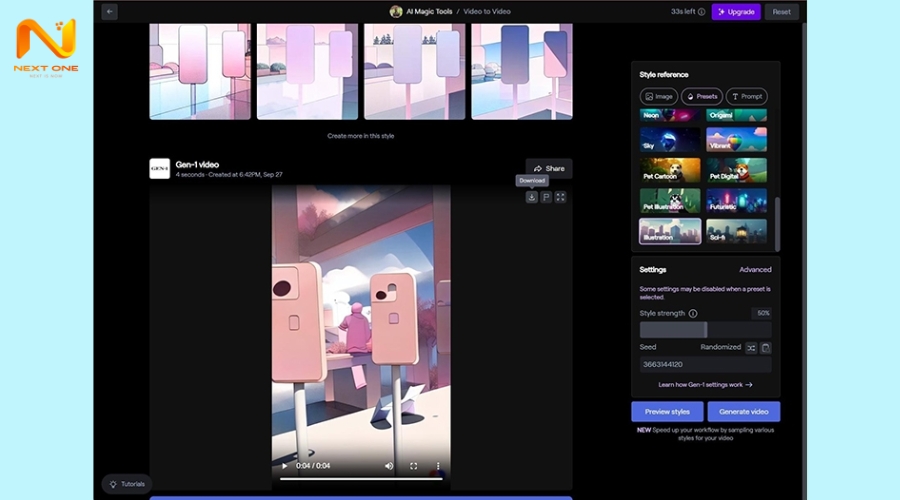Image resolution: width=900 pixels, height=500 pixels.
Task: Click the Upgrade button
Action: click(736, 12)
